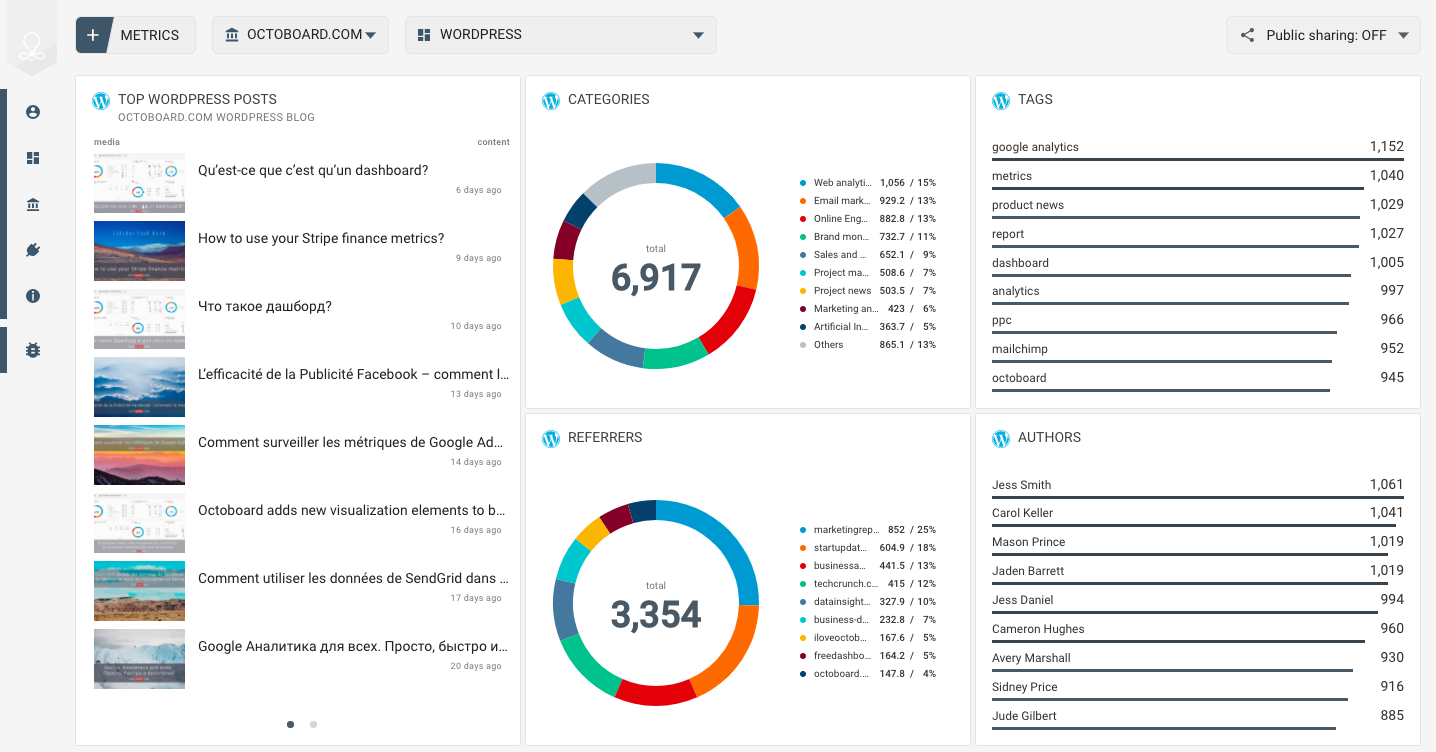
Task: Open the Public sharing: OFF dropdown
Action: point(1323,35)
